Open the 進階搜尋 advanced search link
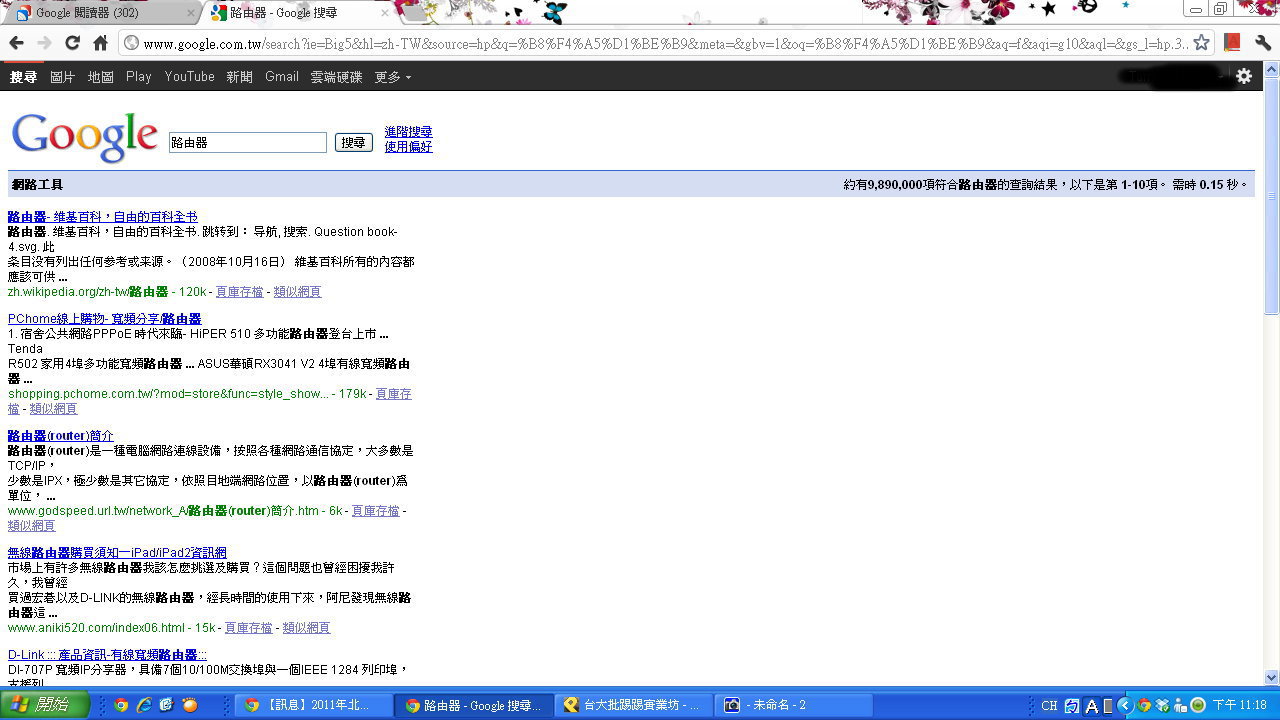1280x720 pixels. coord(408,132)
